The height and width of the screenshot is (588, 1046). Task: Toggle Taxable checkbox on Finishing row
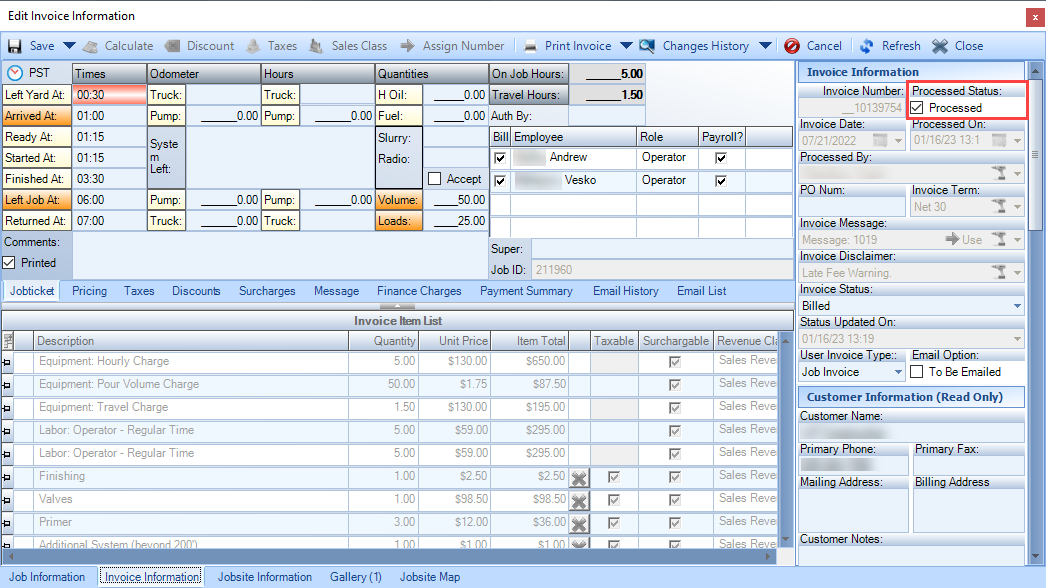pyautogui.click(x=614, y=477)
